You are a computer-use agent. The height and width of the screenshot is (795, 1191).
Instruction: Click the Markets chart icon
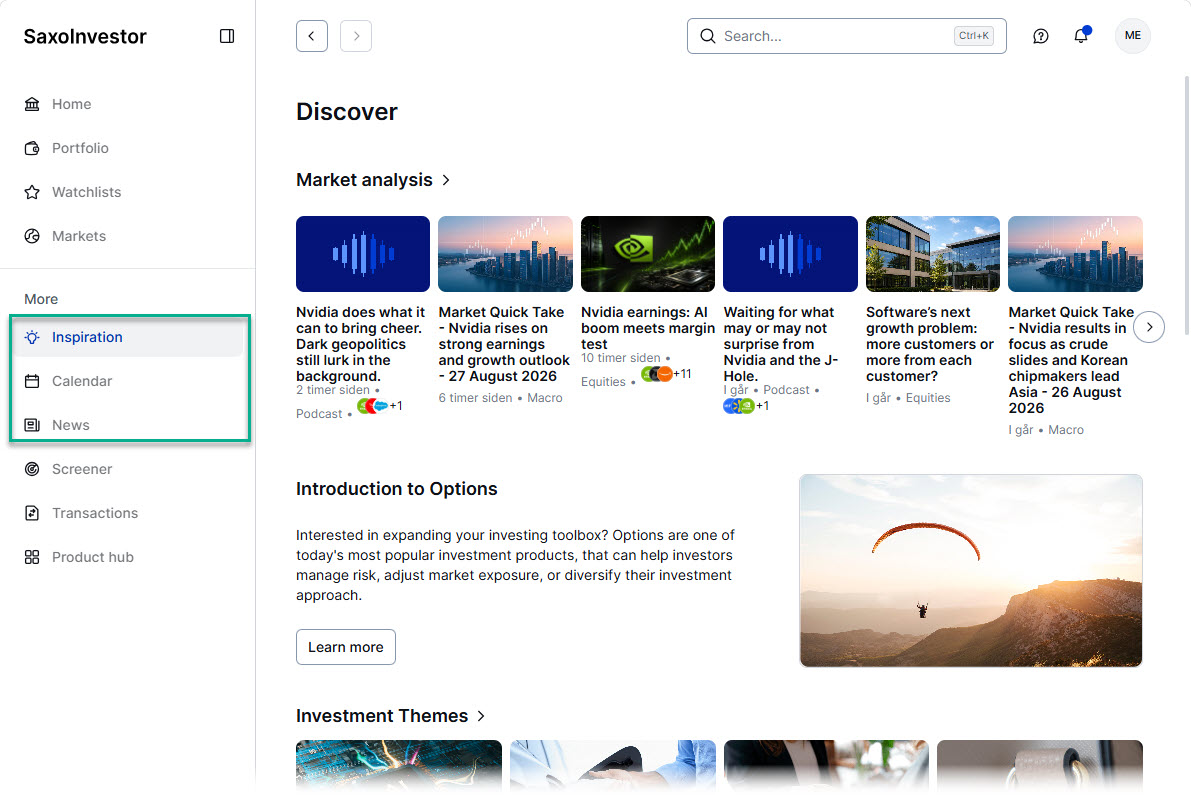(x=32, y=236)
